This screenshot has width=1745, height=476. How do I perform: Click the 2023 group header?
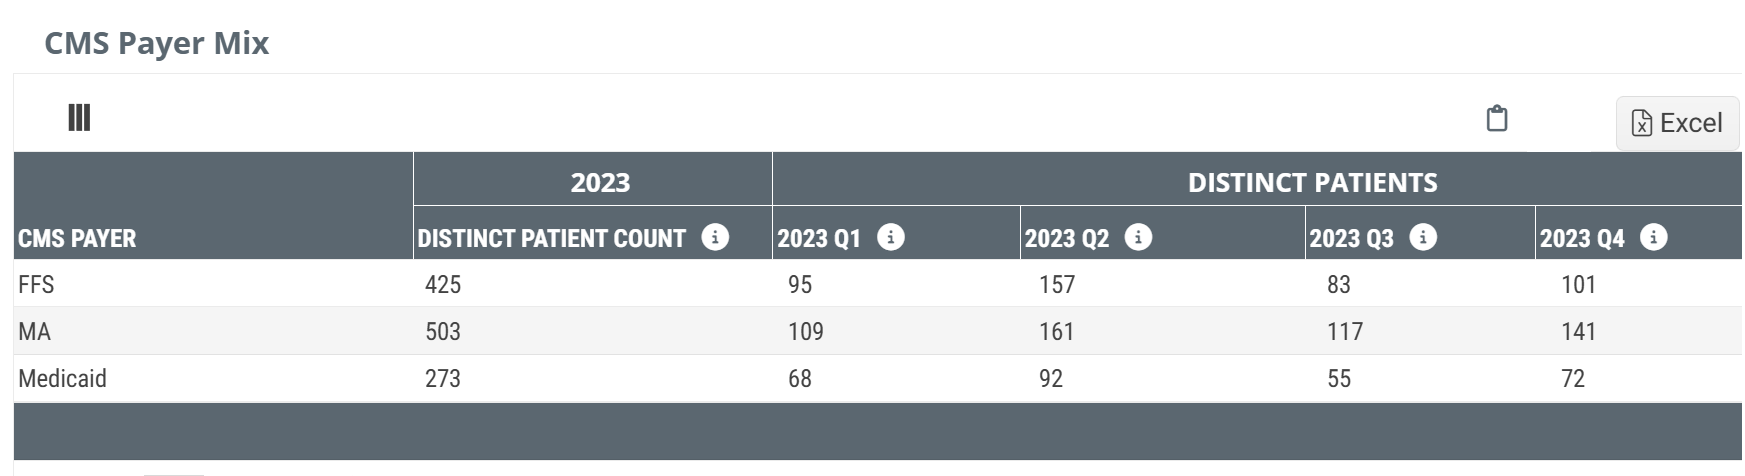click(x=600, y=182)
